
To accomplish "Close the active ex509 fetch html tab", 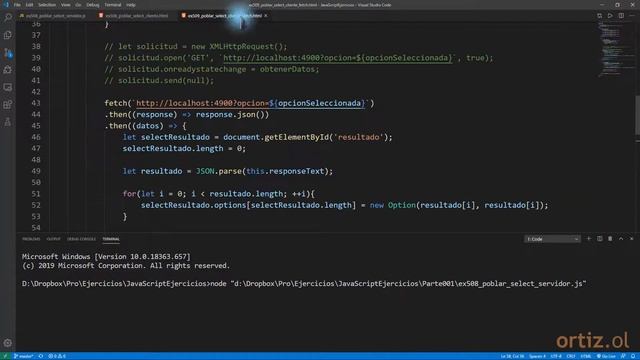I will (266, 16).
